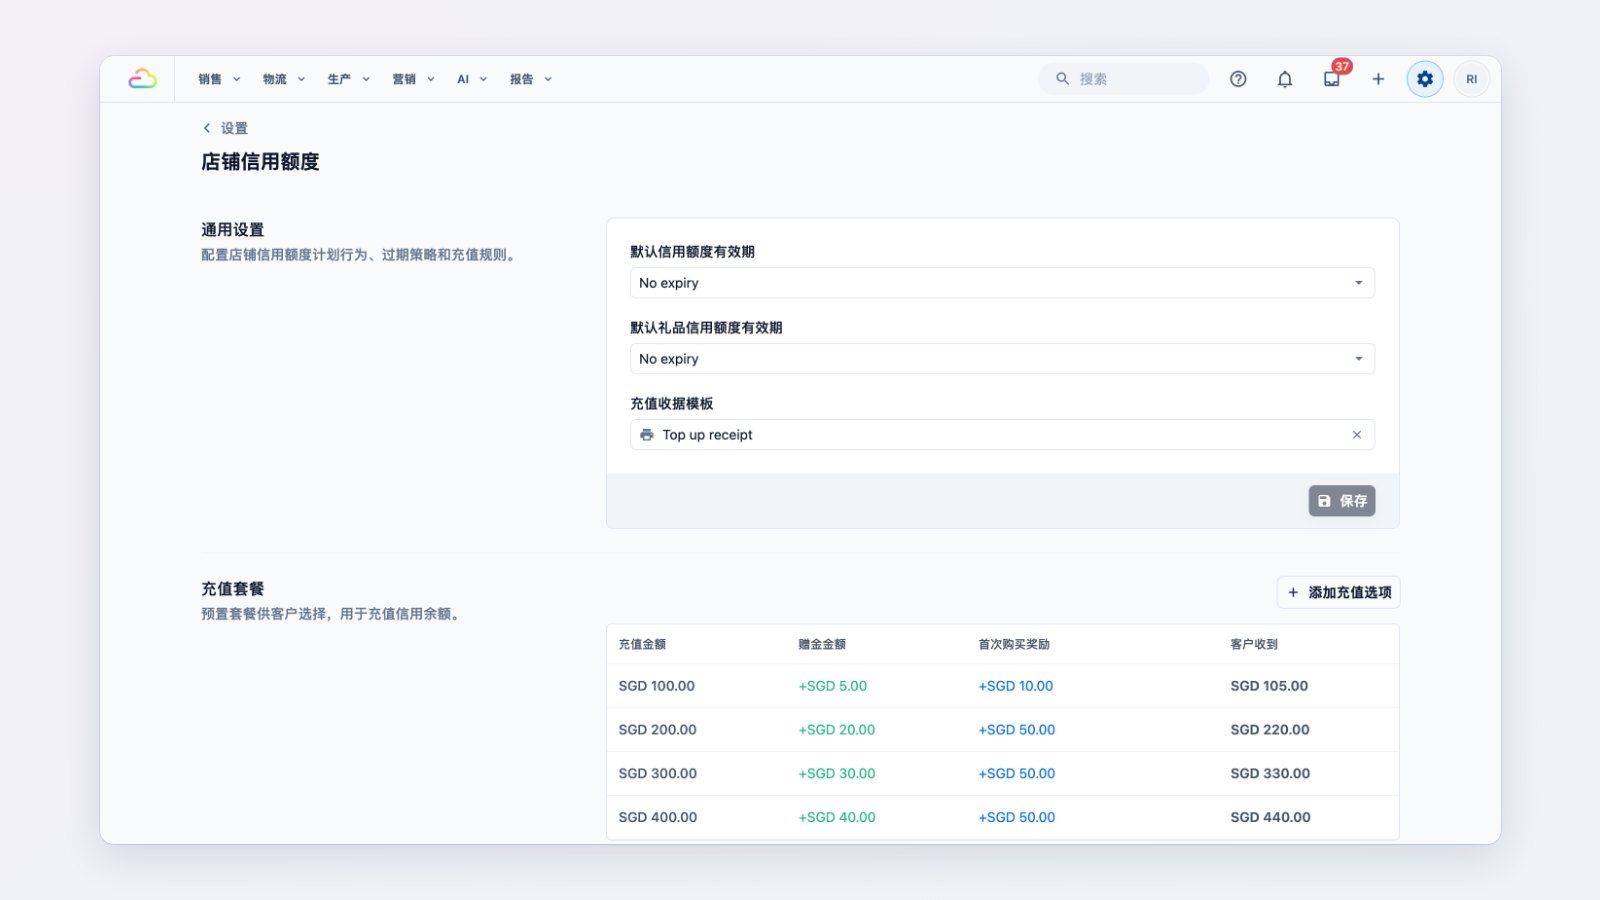Click the 客户收到 column header

tap(1254, 644)
